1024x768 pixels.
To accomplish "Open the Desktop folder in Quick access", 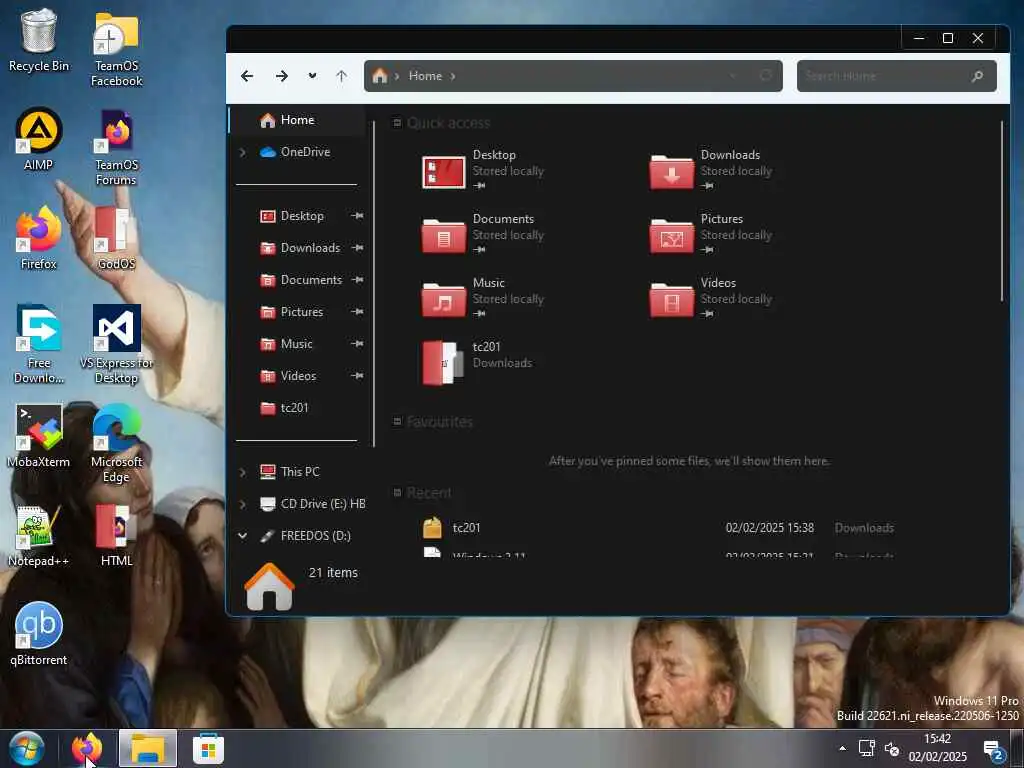I will [x=483, y=171].
